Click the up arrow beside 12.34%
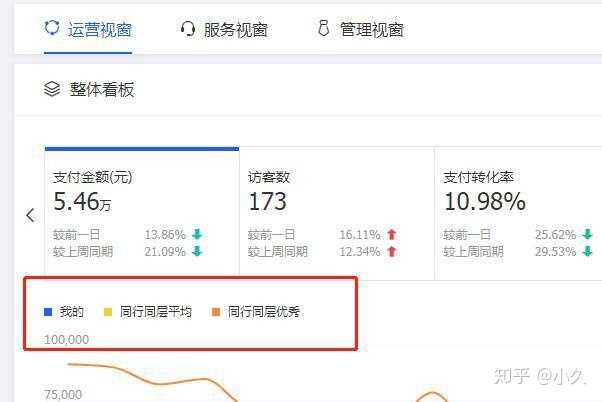This screenshot has width=602, height=402. point(392,251)
